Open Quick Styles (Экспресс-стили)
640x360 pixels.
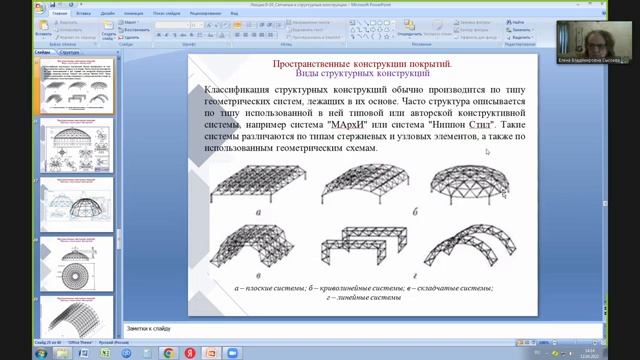coord(437,26)
